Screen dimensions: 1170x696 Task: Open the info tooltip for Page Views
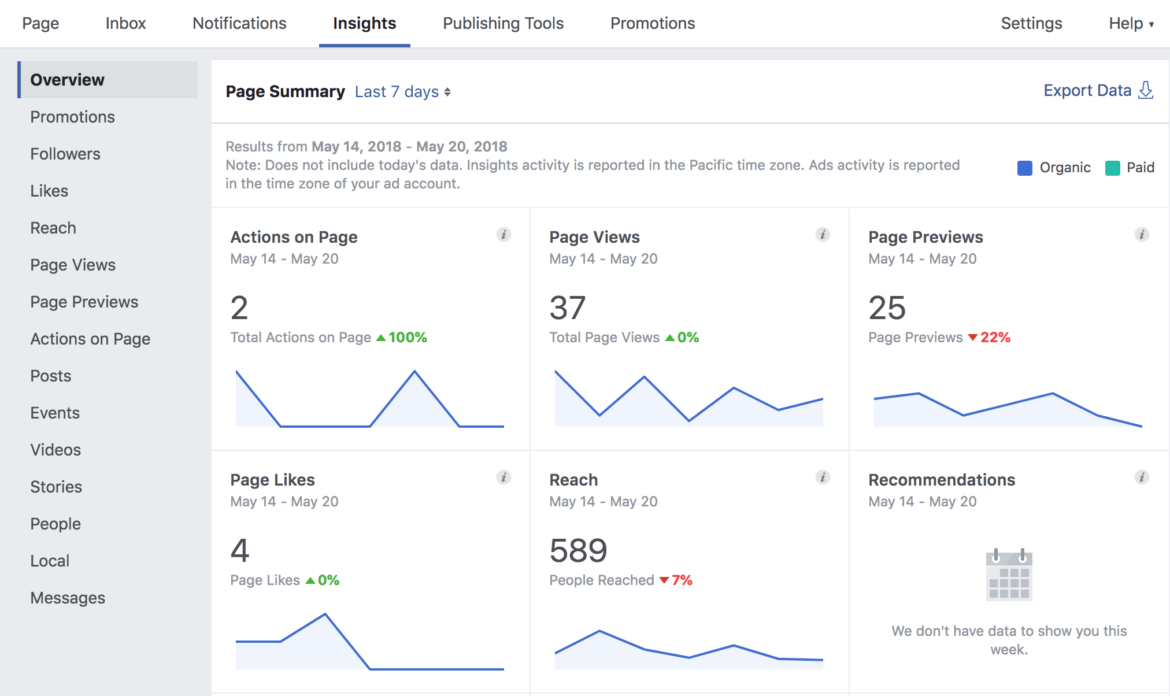coord(822,234)
